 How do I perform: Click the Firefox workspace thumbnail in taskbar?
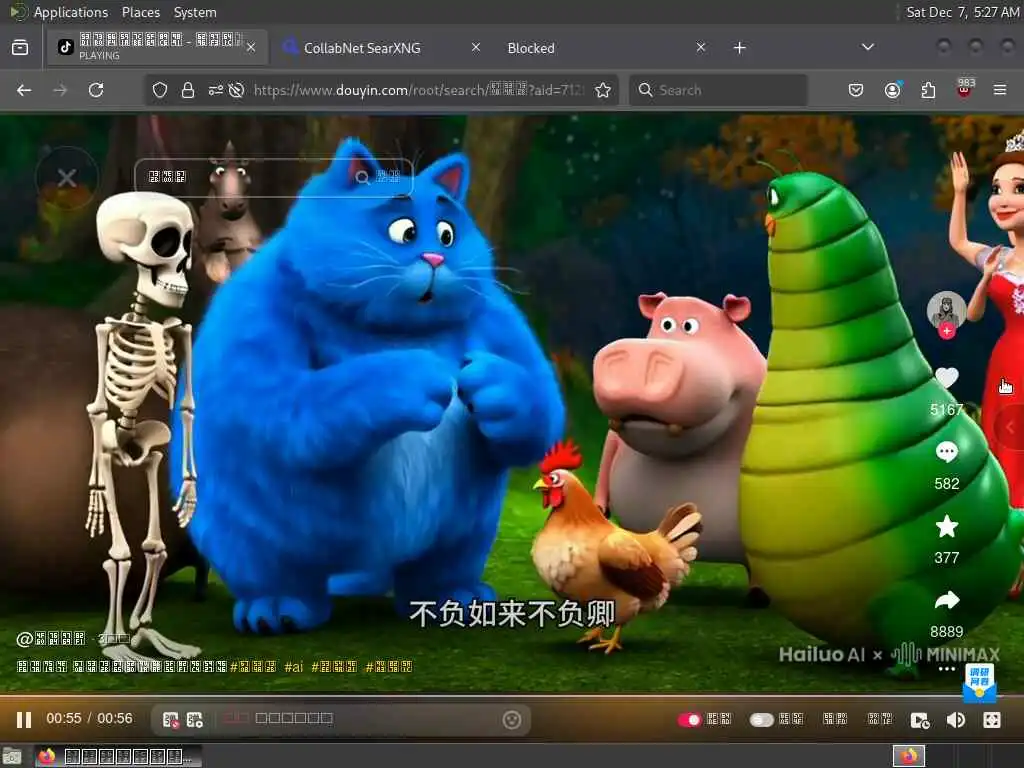(908, 757)
